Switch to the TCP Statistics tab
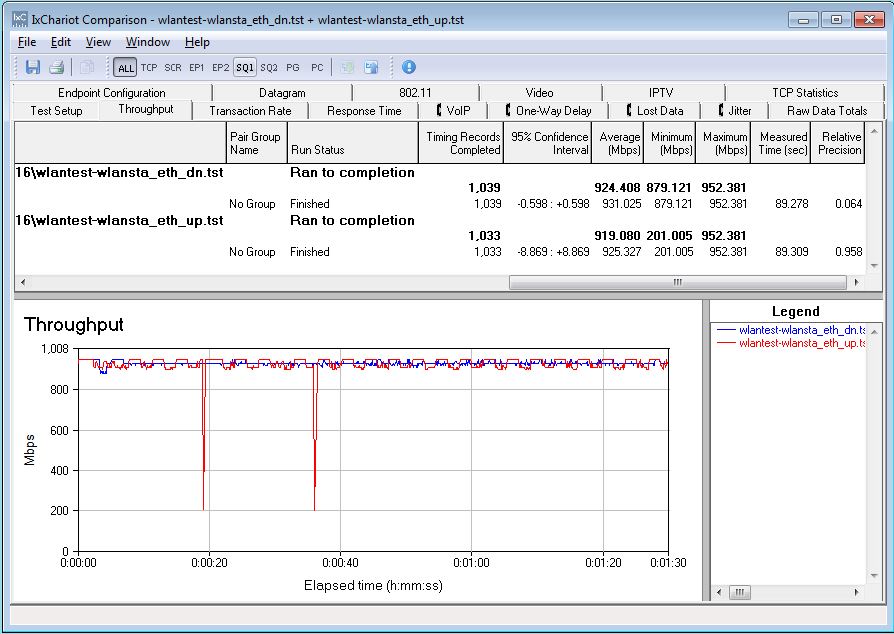This screenshot has width=894, height=634. coord(805,93)
